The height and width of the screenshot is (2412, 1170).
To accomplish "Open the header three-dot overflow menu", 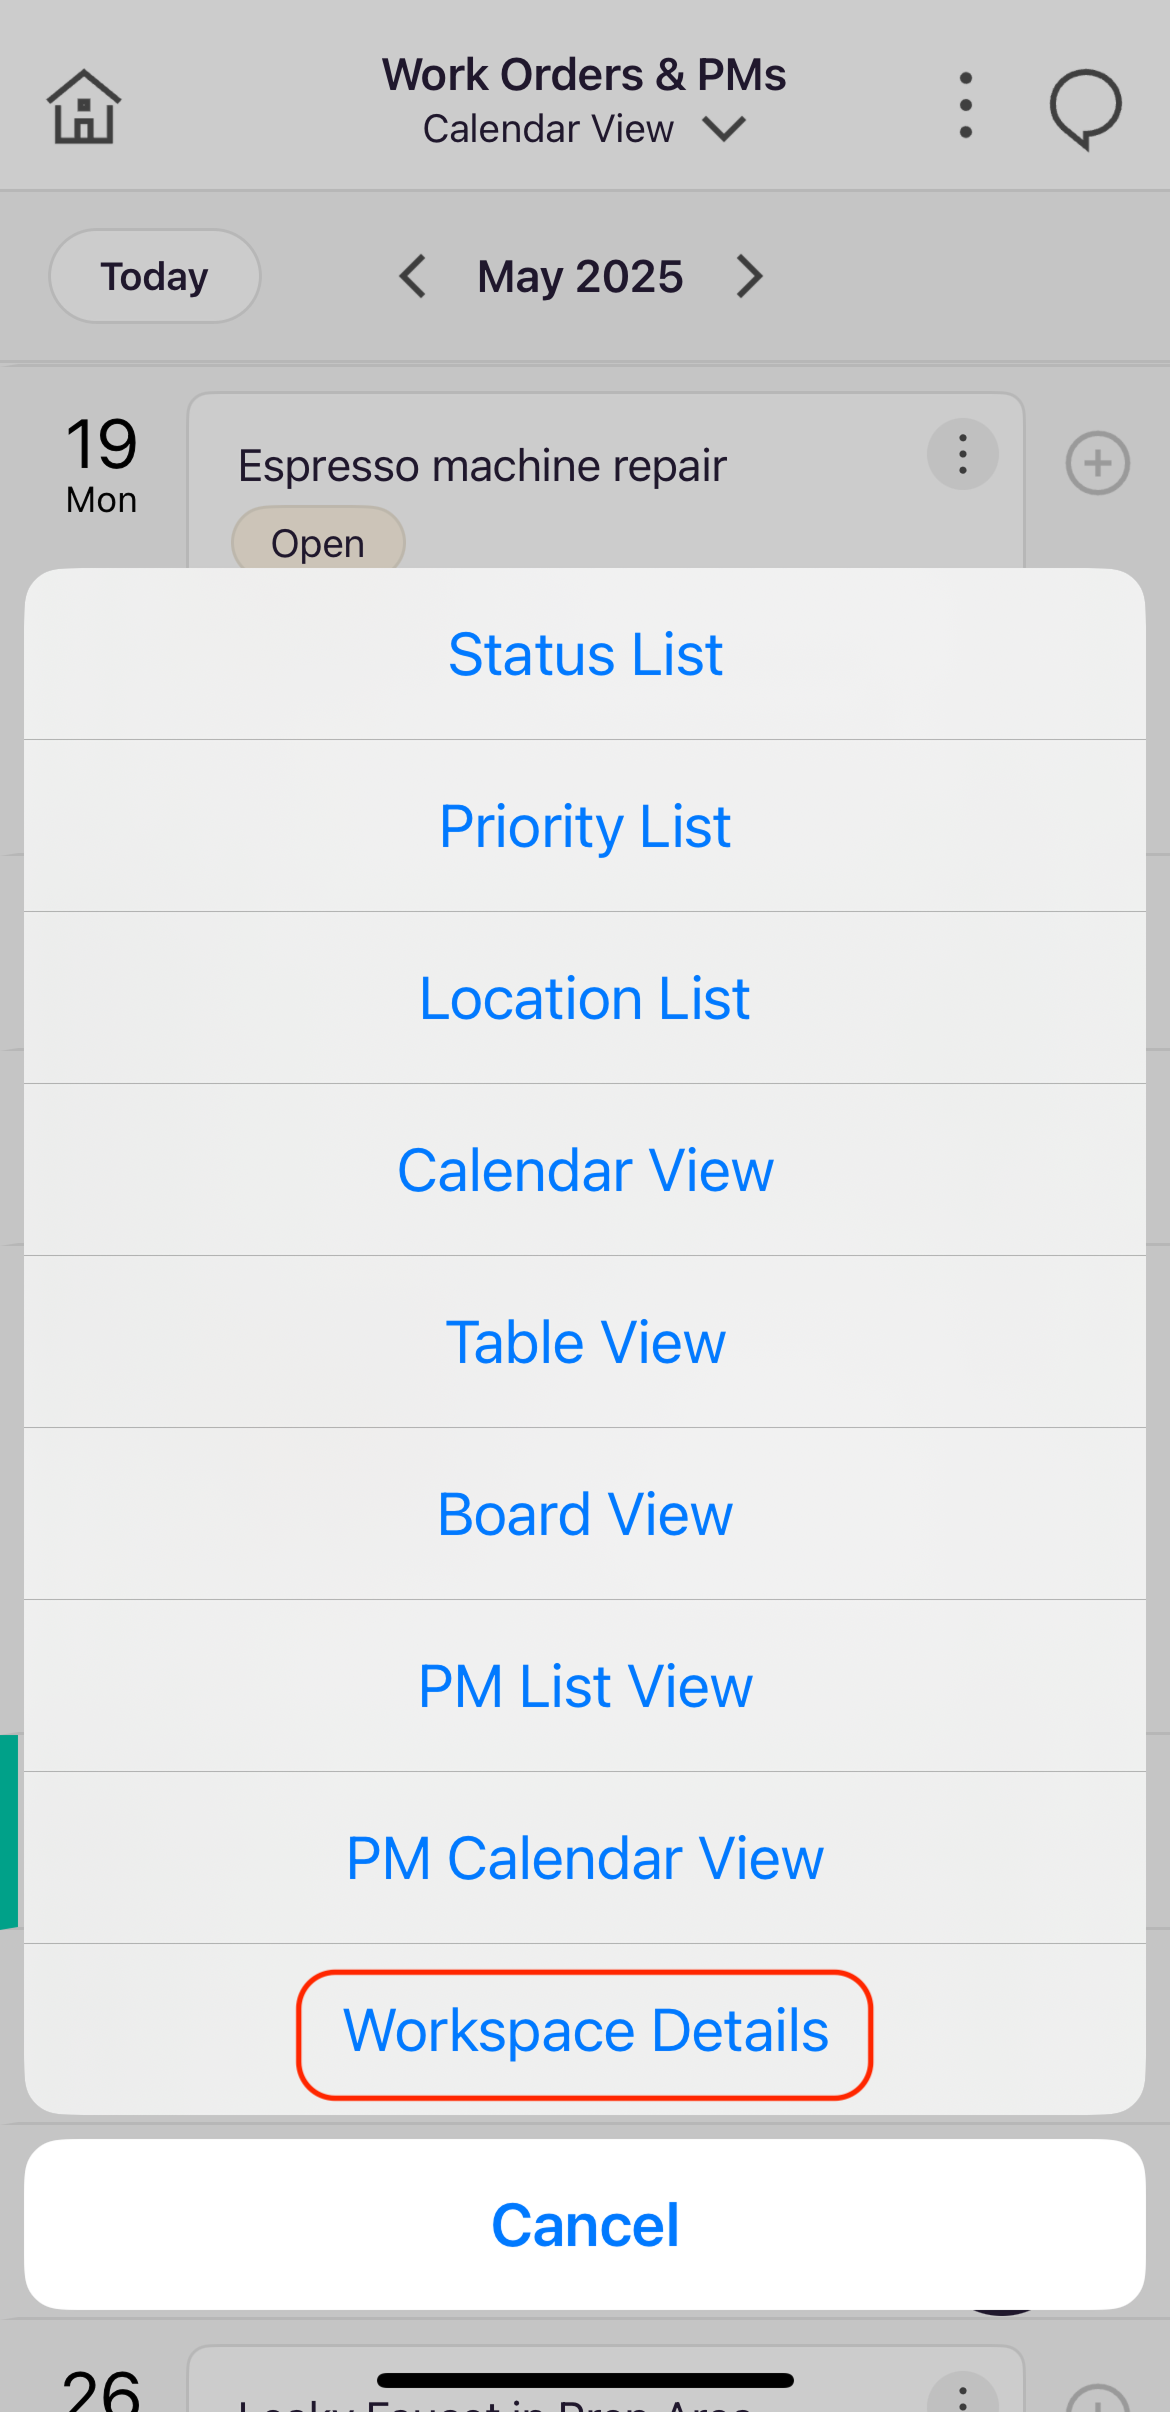I will 965,105.
